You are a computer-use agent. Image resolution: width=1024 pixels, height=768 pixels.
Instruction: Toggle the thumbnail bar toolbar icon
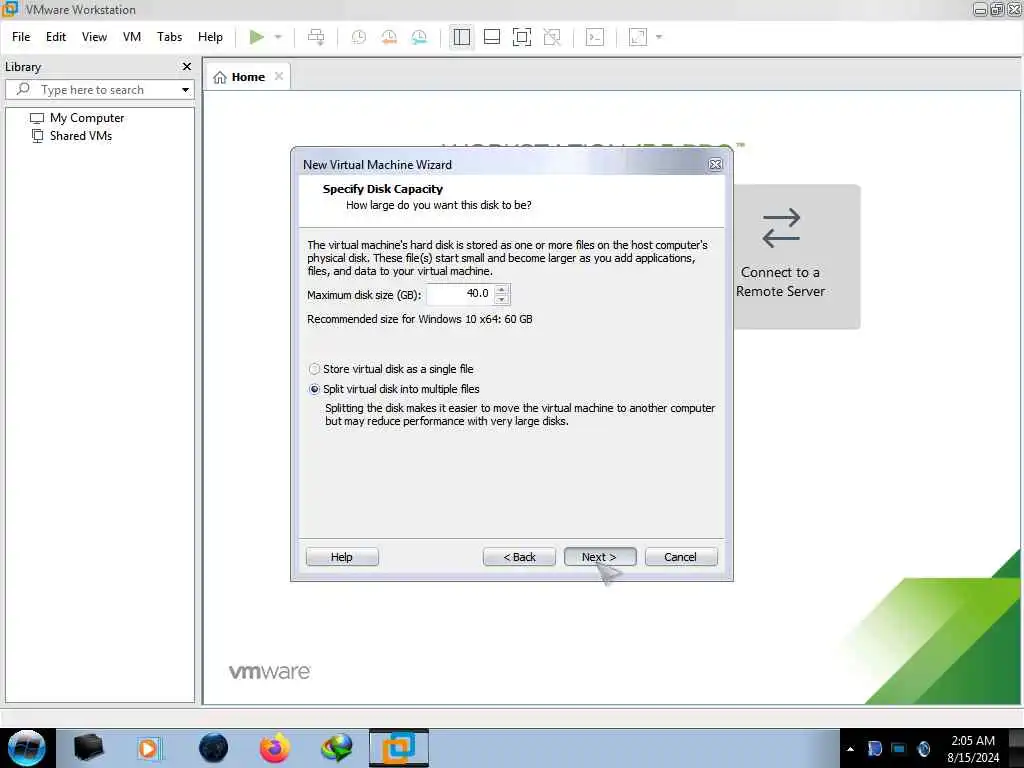coord(492,37)
